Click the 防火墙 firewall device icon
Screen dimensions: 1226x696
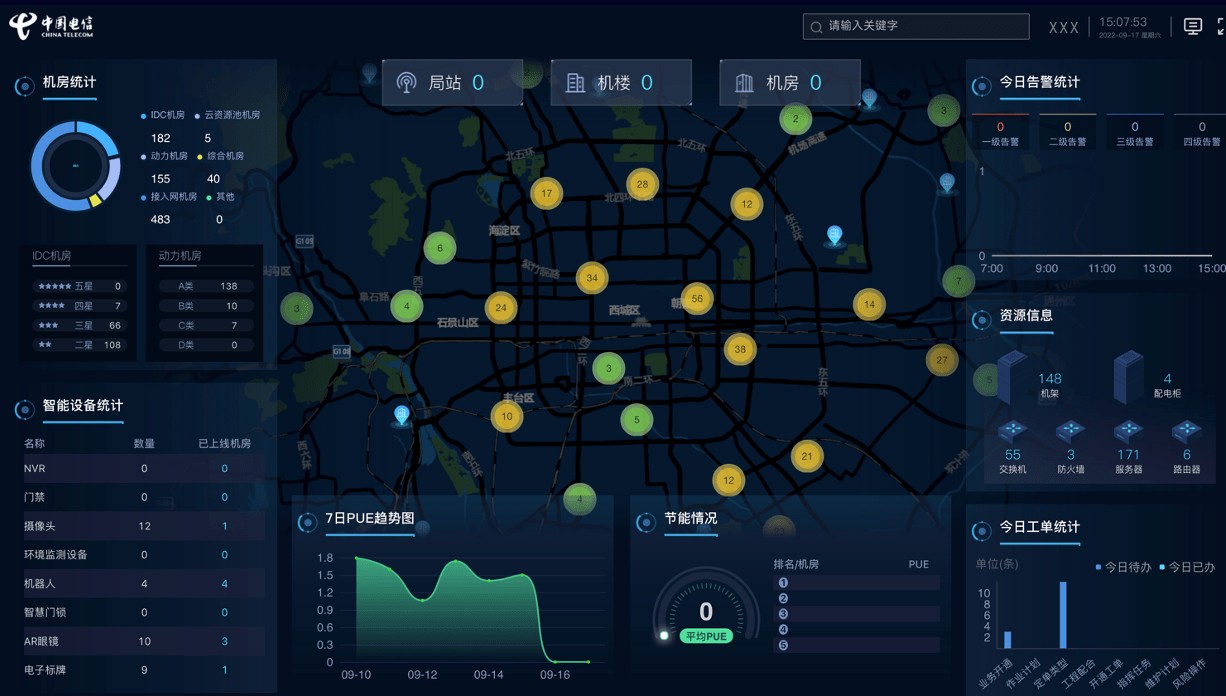[x=1070, y=432]
